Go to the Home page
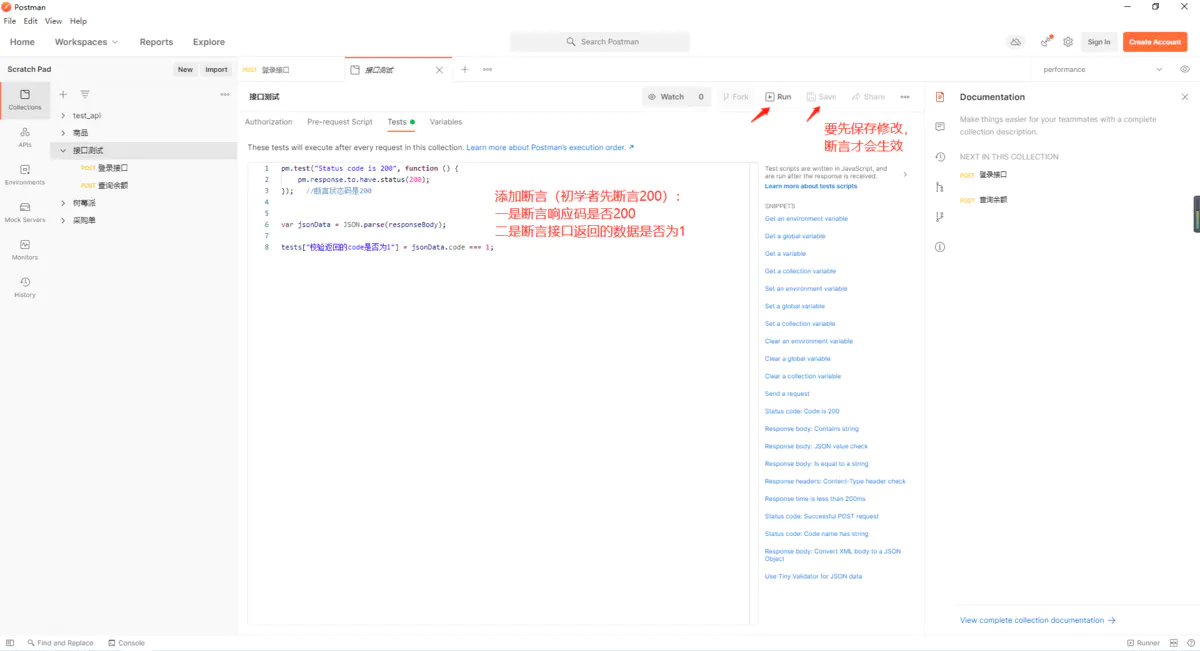Image resolution: width=1200 pixels, height=651 pixels. tap(22, 42)
